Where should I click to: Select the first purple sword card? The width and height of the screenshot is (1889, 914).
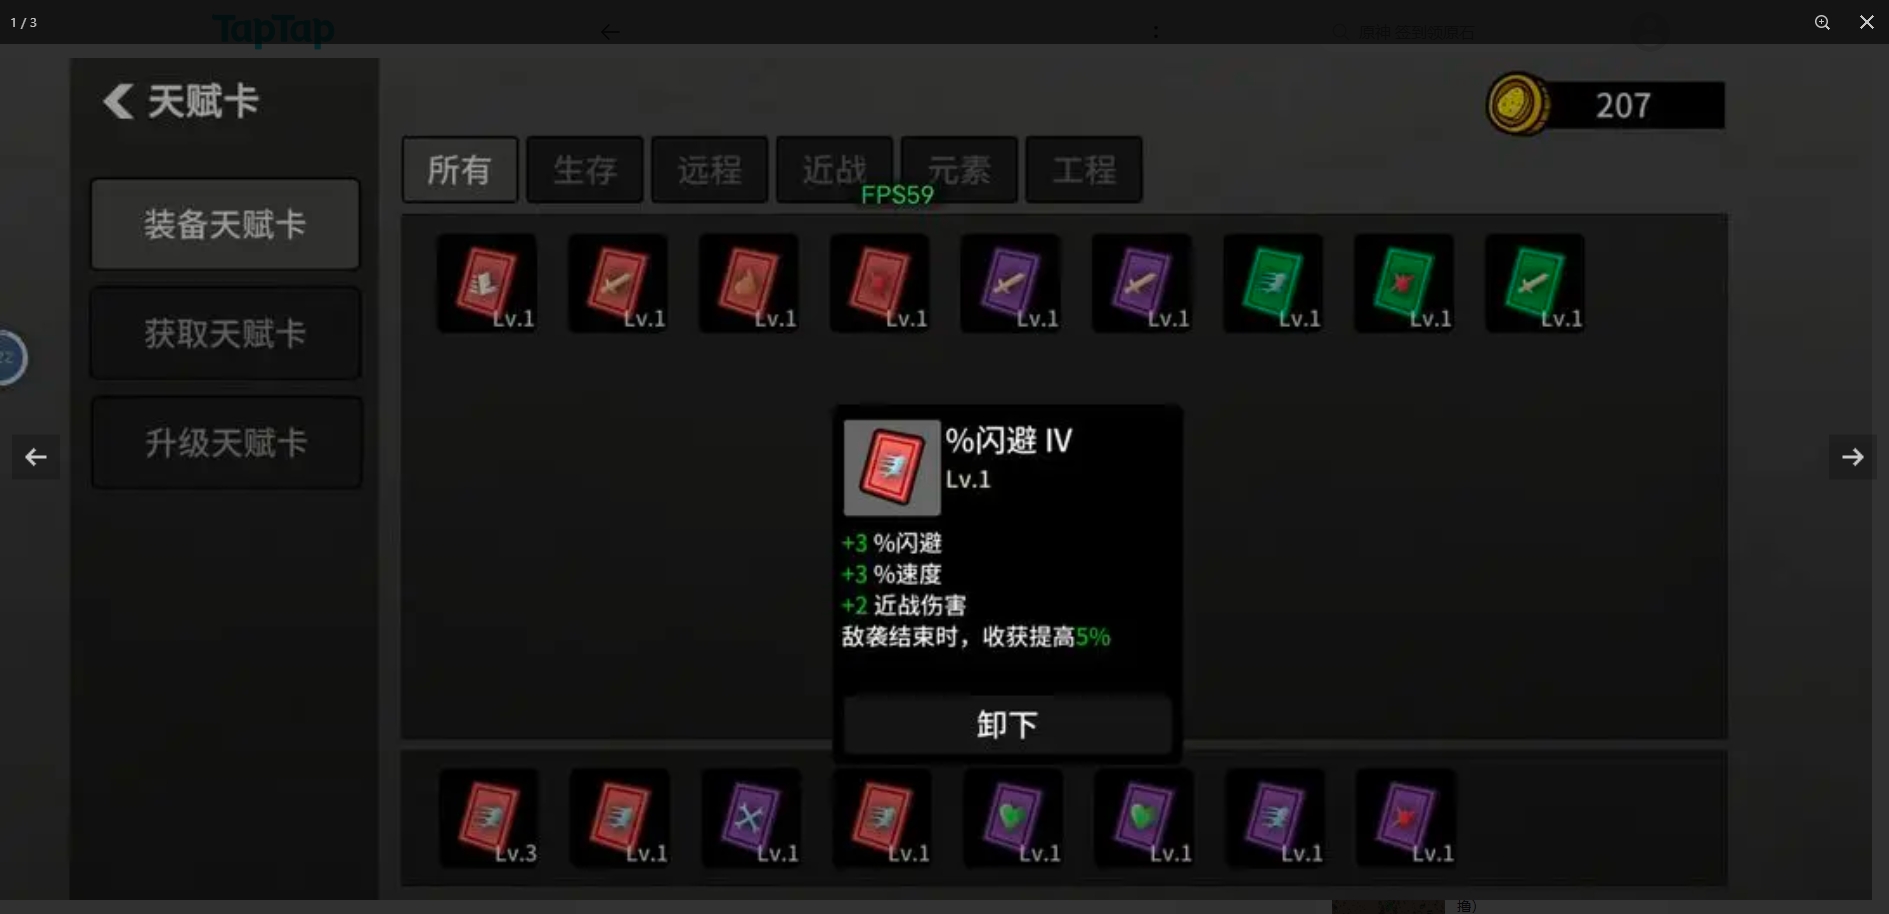coord(1011,283)
